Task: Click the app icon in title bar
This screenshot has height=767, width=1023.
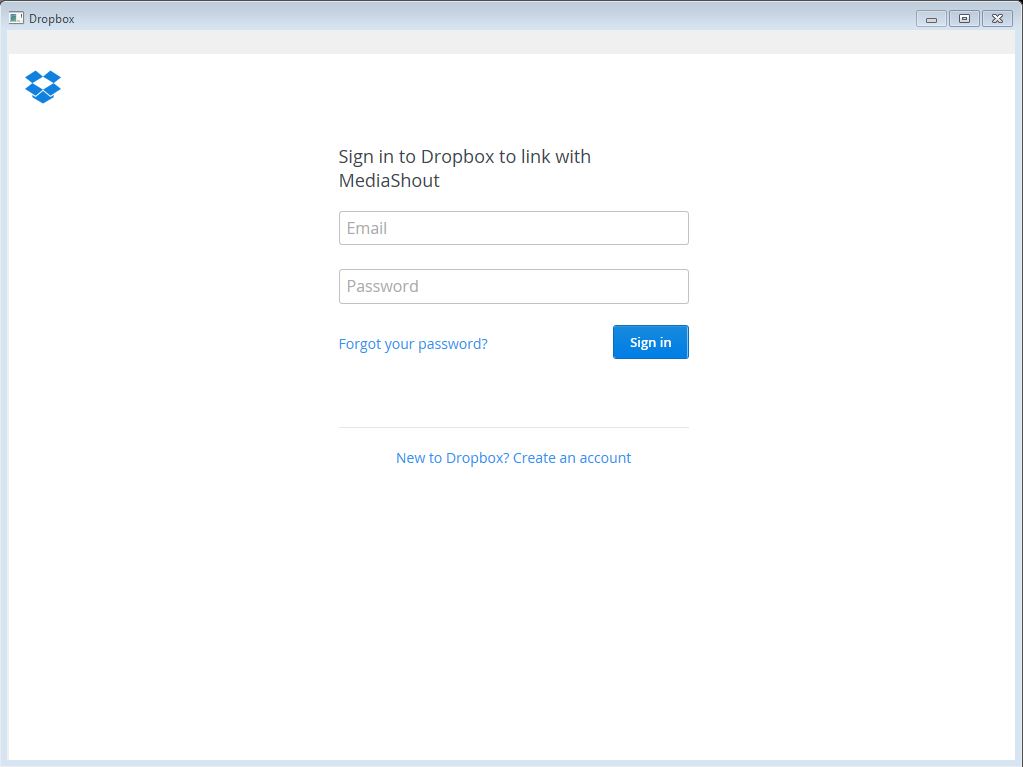Action: pyautogui.click(x=16, y=18)
